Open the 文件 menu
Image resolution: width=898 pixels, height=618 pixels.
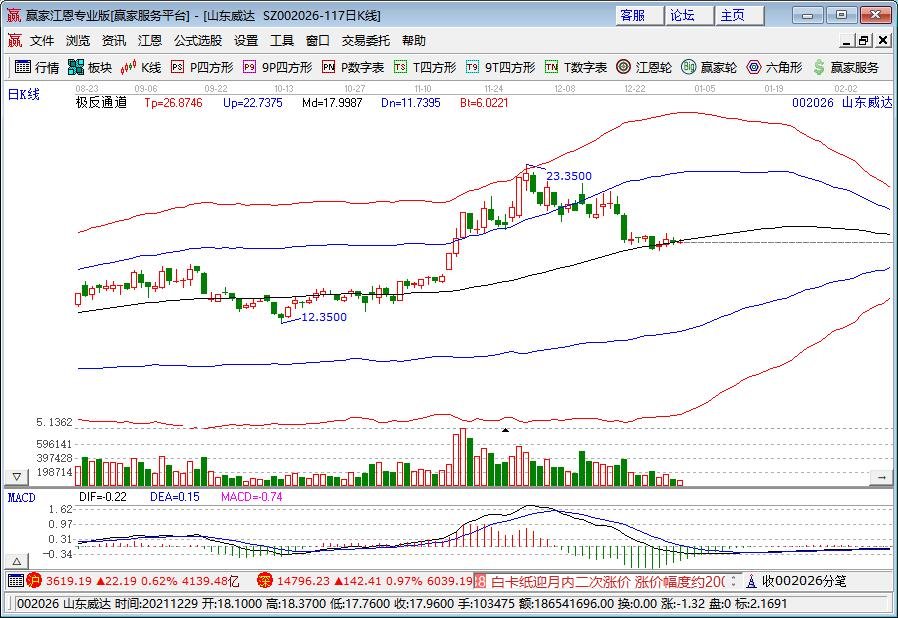(x=42, y=41)
